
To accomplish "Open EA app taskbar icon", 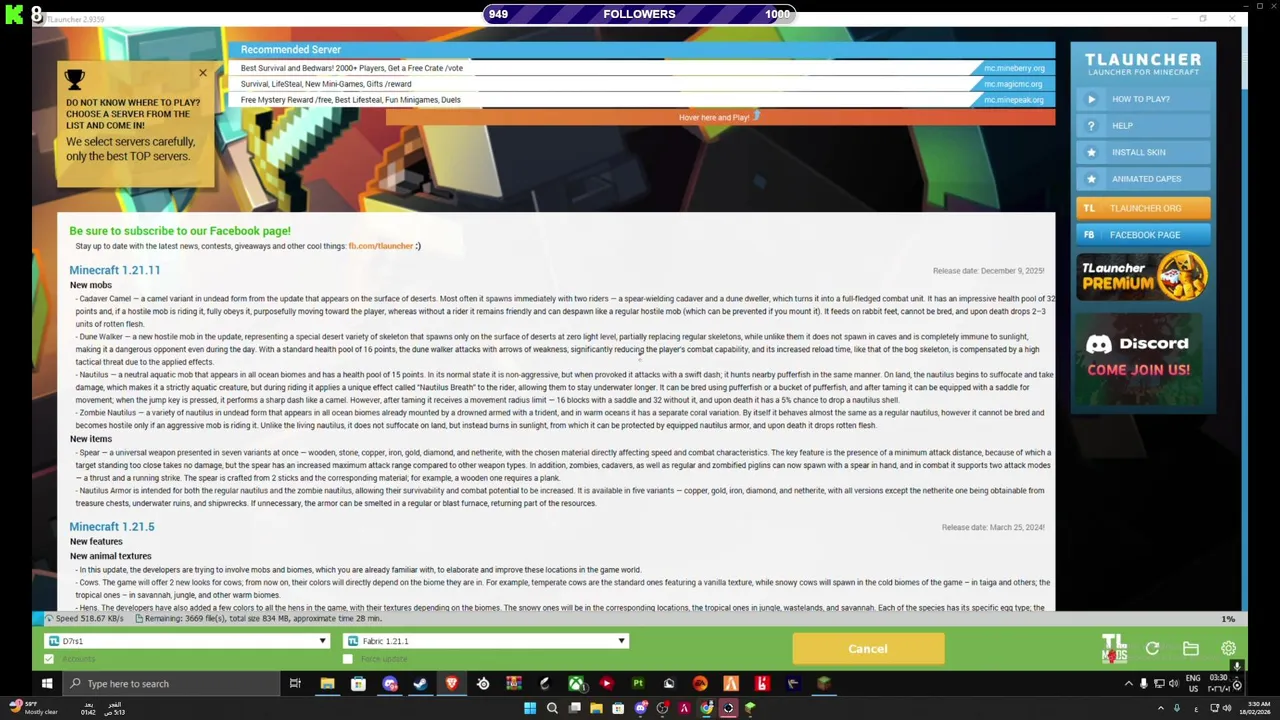I will point(700,684).
